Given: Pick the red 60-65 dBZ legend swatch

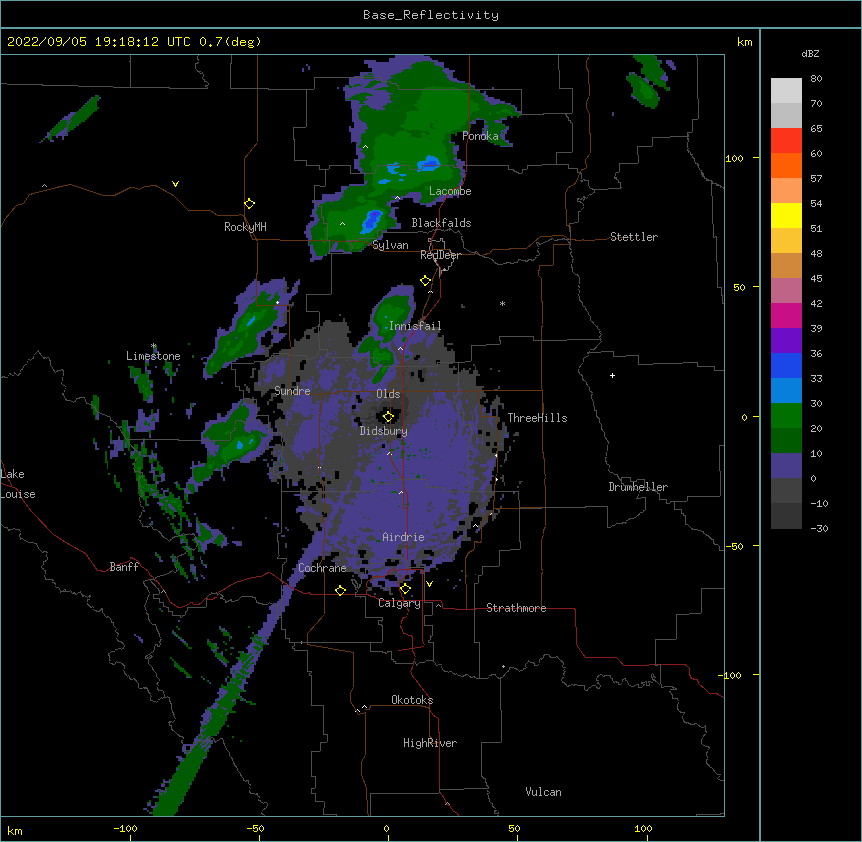Looking at the screenshot, I should coord(786,140).
